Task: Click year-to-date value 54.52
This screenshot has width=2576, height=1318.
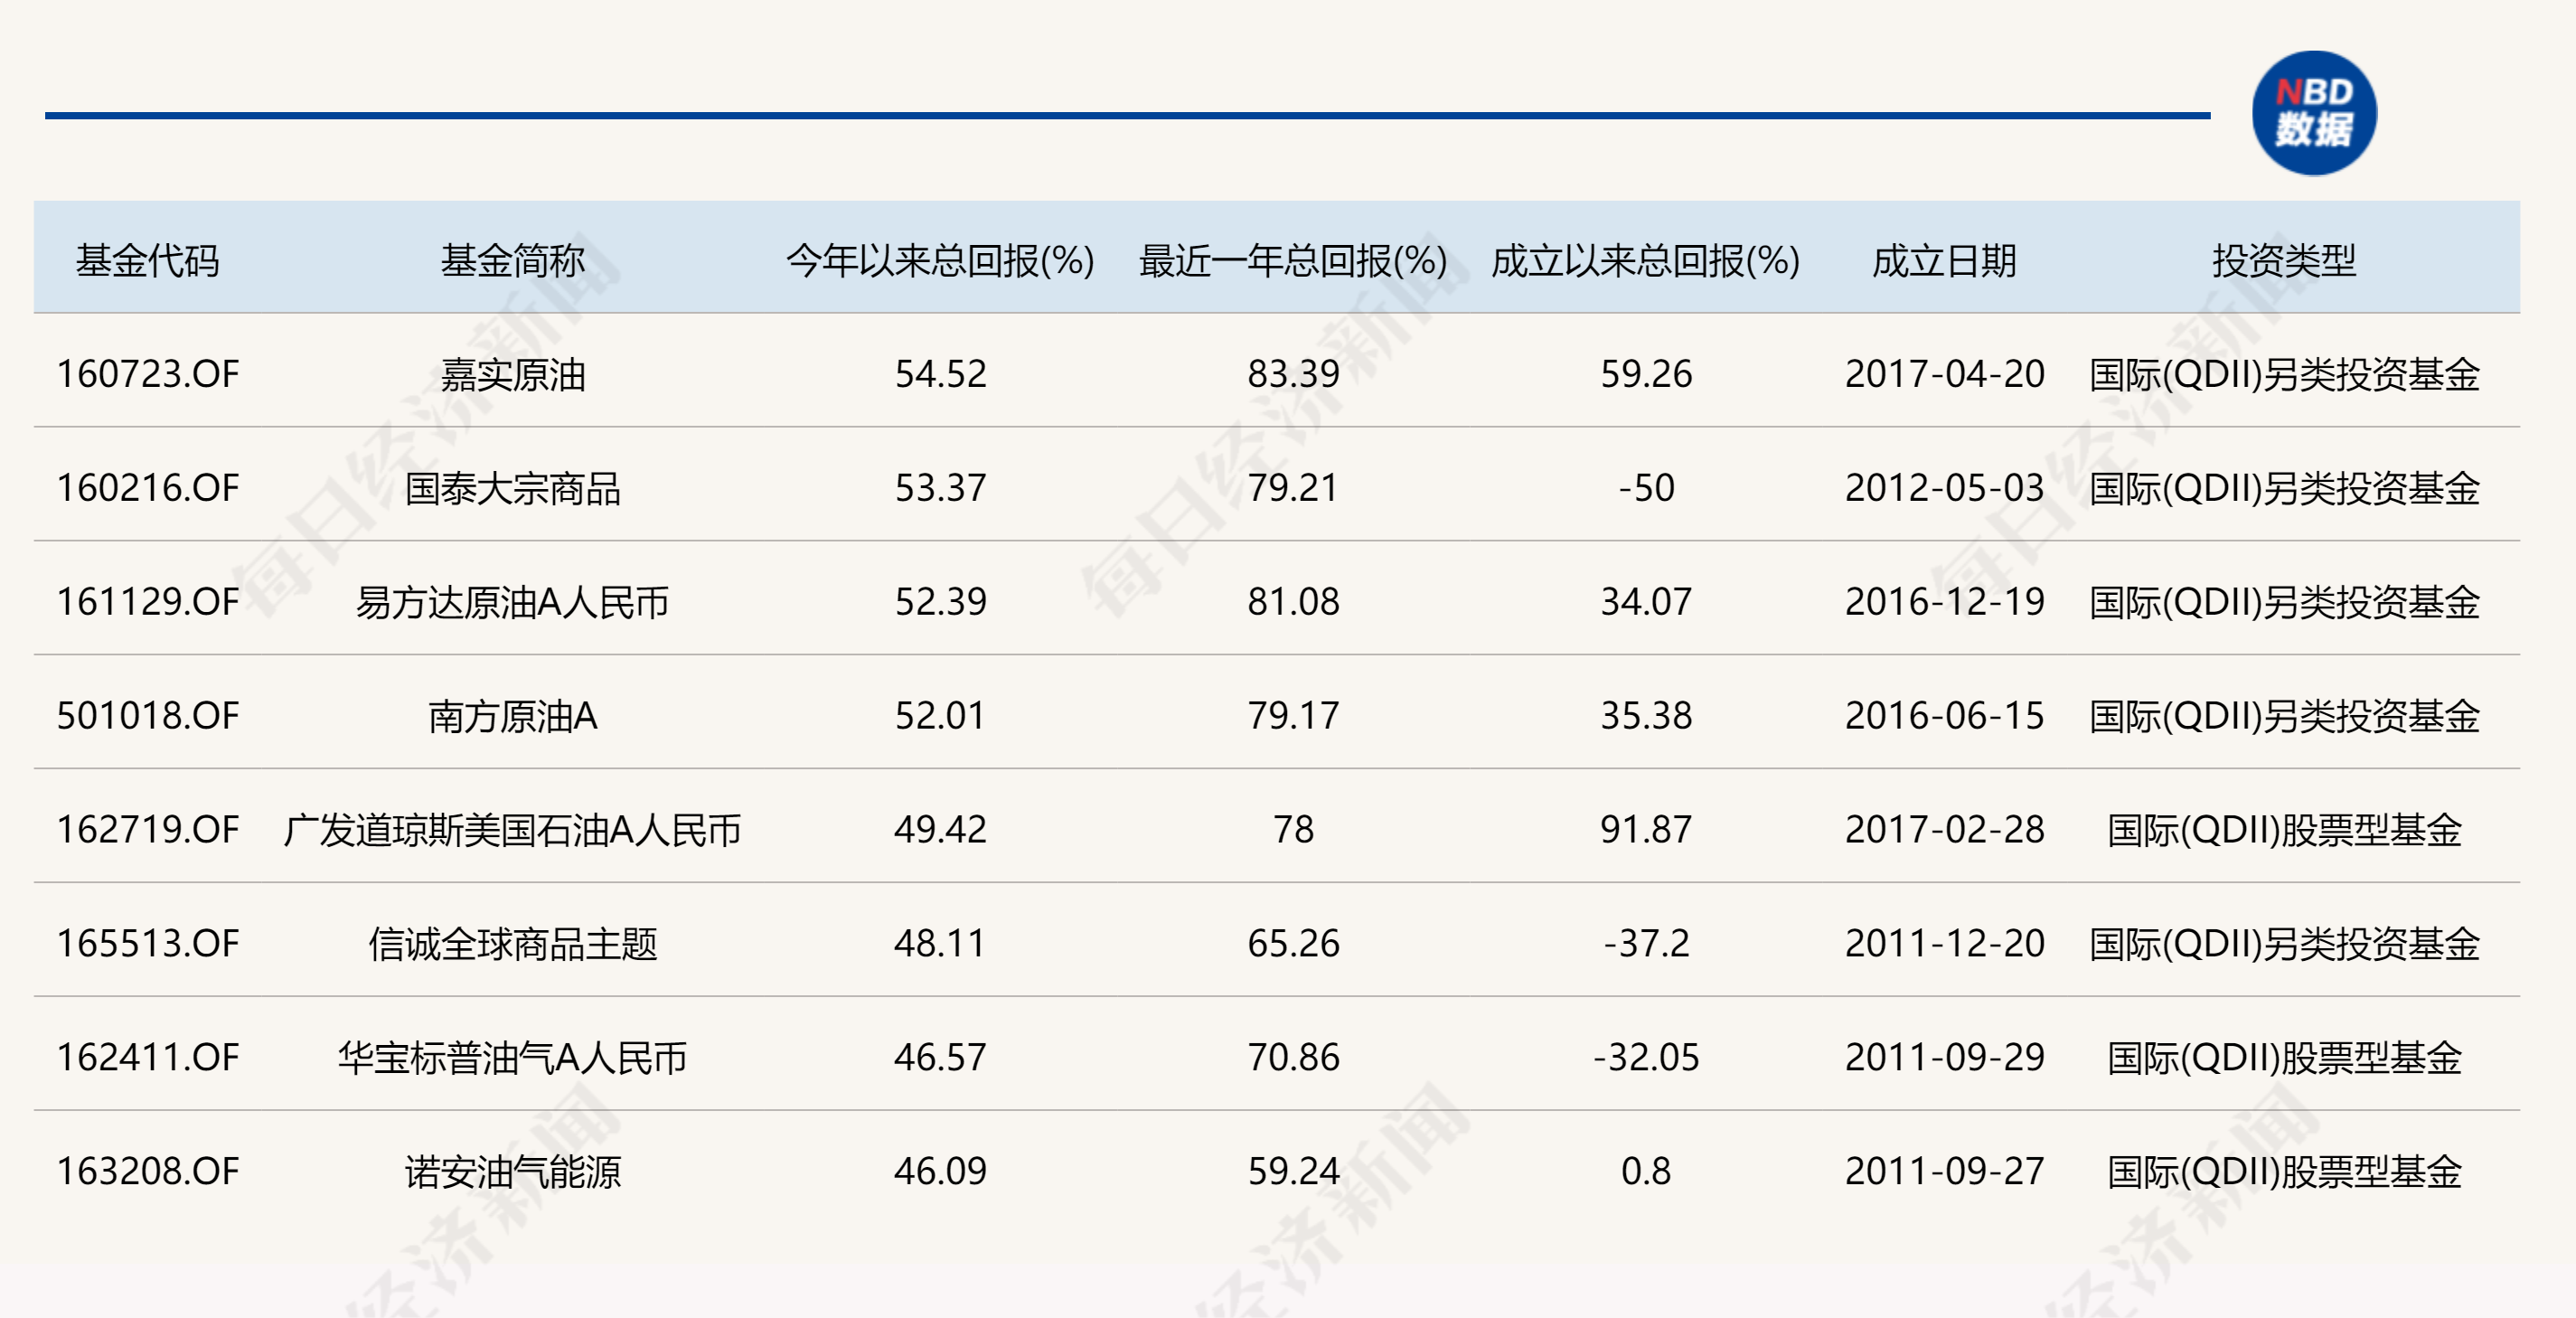Action: (940, 374)
